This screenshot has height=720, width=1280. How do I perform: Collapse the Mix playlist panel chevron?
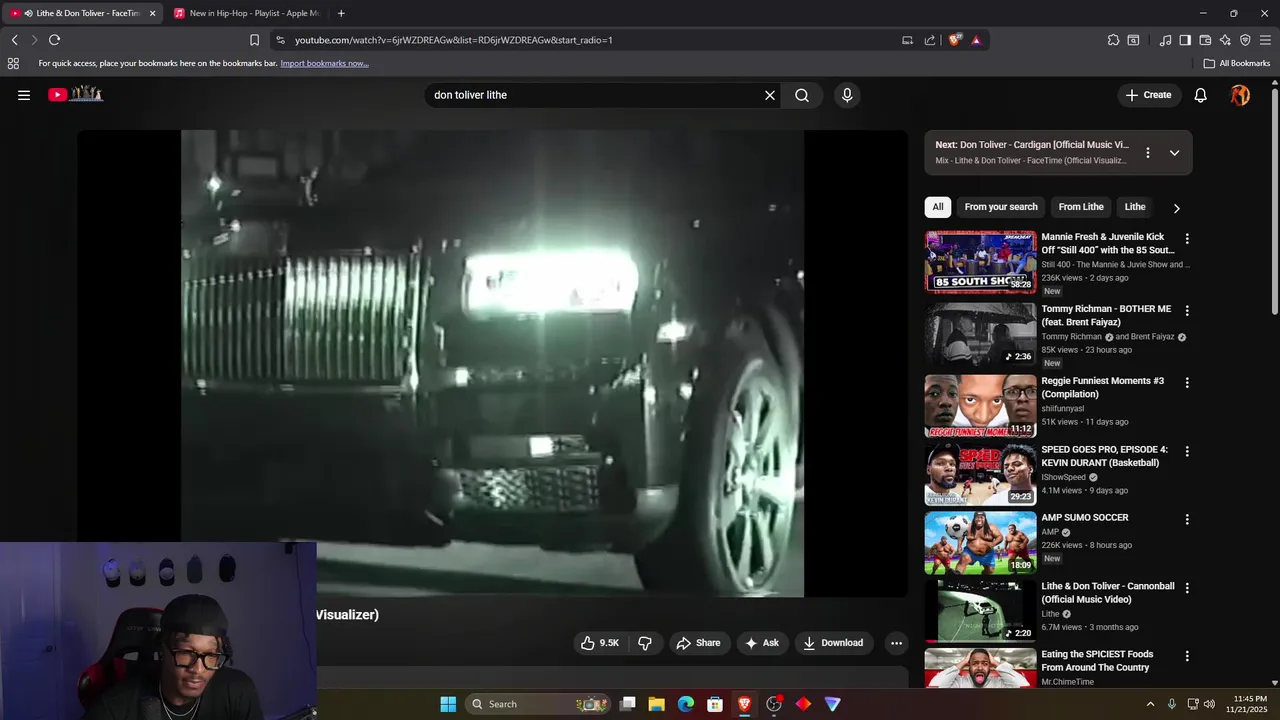(1174, 153)
